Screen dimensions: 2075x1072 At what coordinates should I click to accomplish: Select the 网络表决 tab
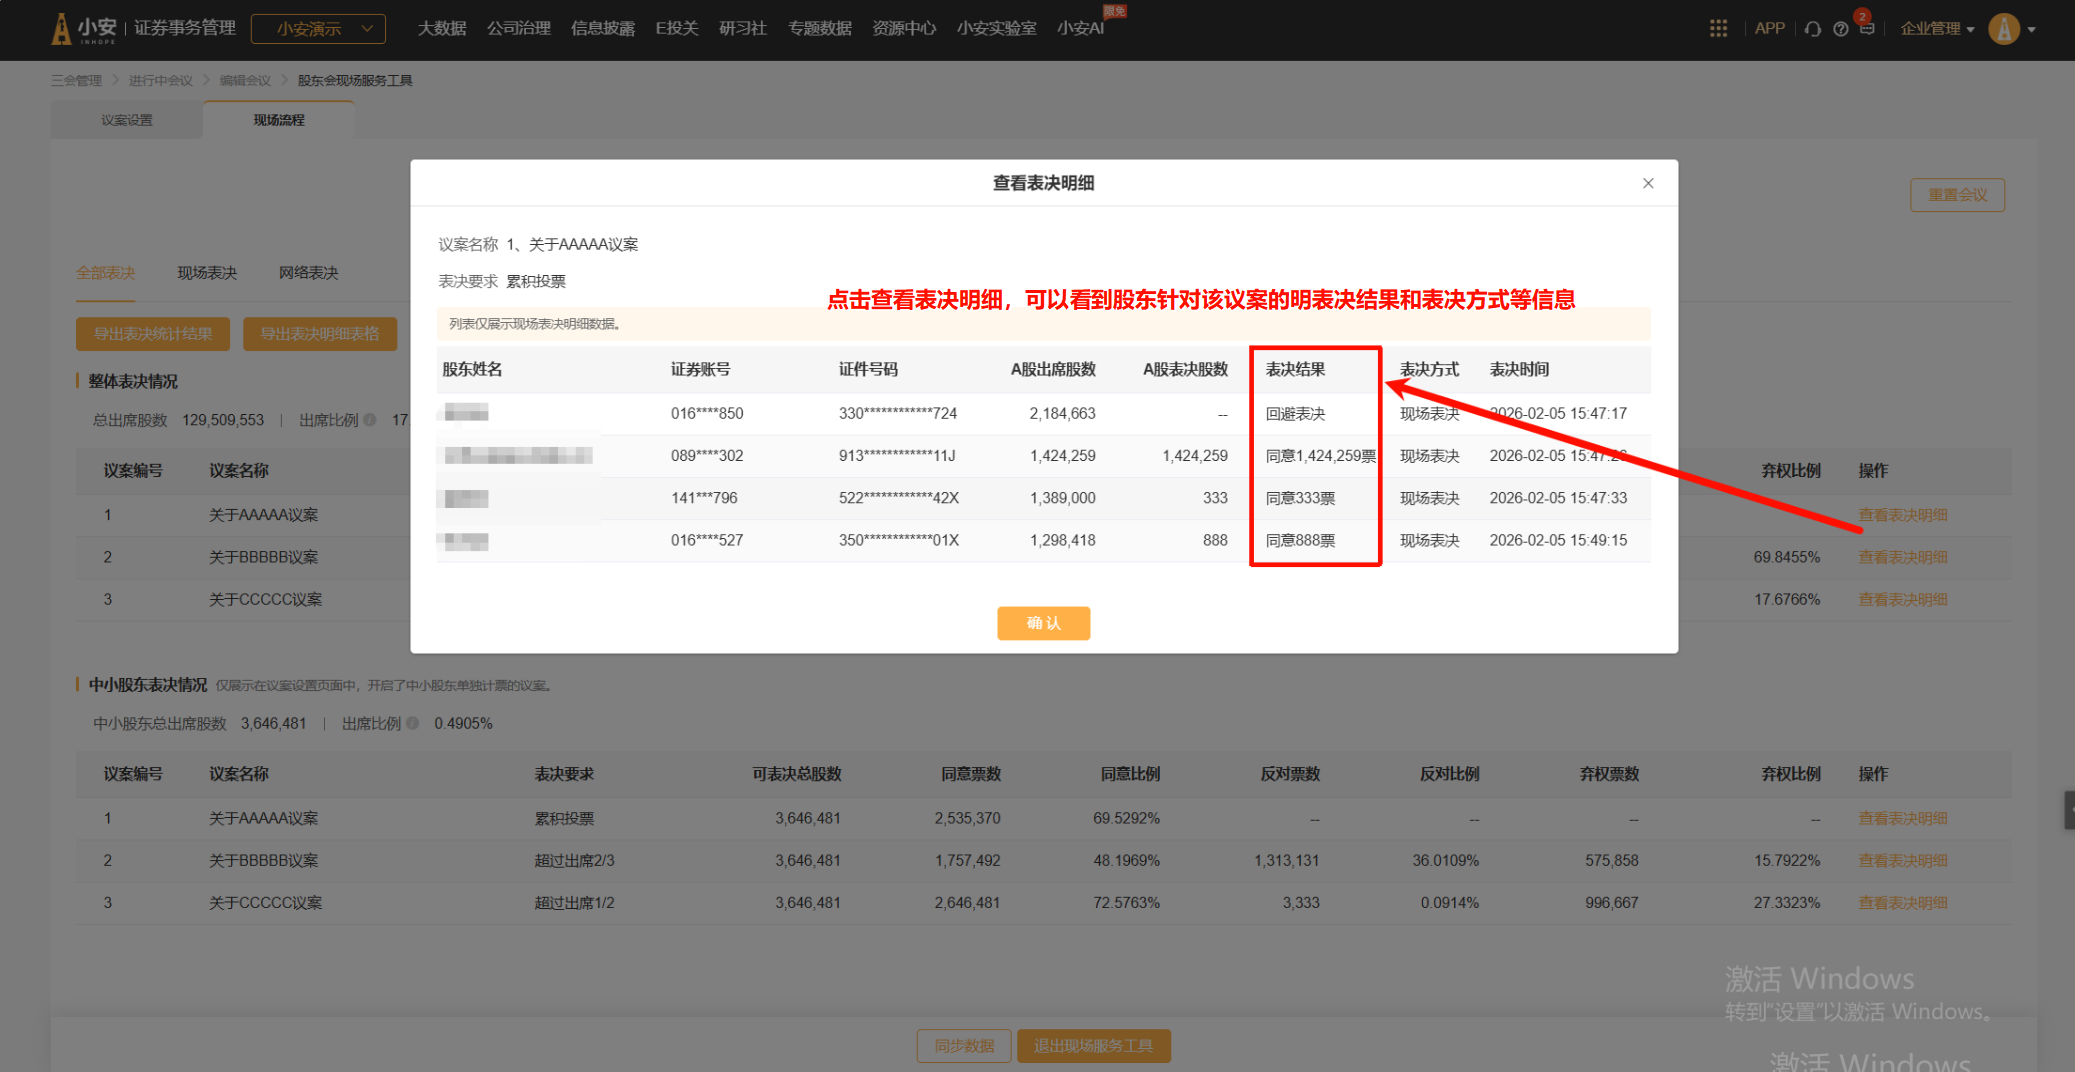(x=308, y=273)
